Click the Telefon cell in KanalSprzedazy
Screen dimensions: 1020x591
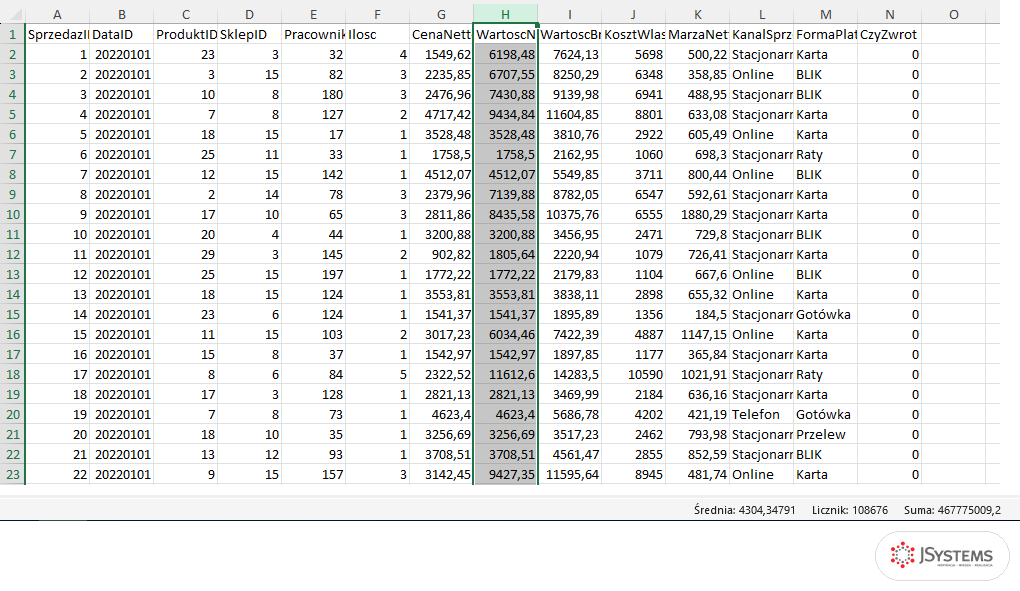[762, 415]
